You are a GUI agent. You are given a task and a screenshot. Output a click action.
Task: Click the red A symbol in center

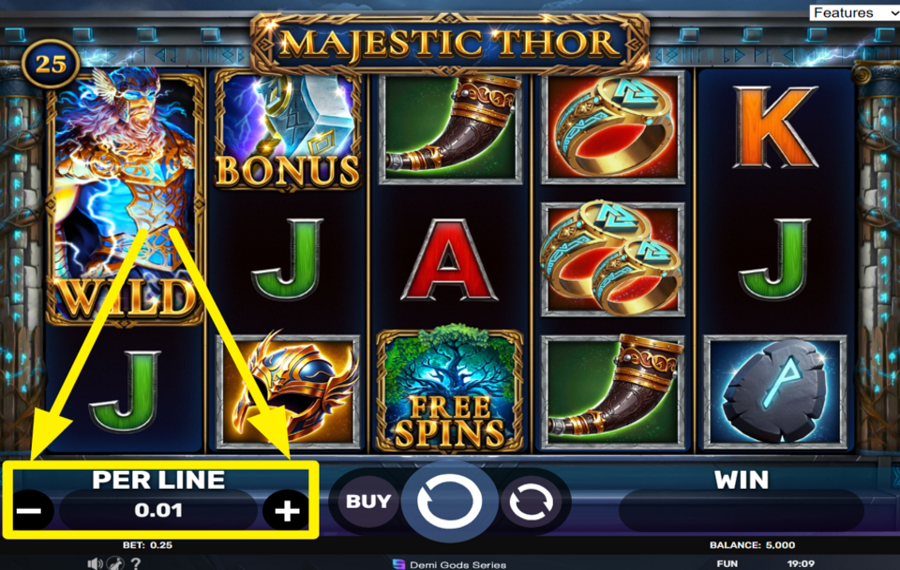coord(449,259)
